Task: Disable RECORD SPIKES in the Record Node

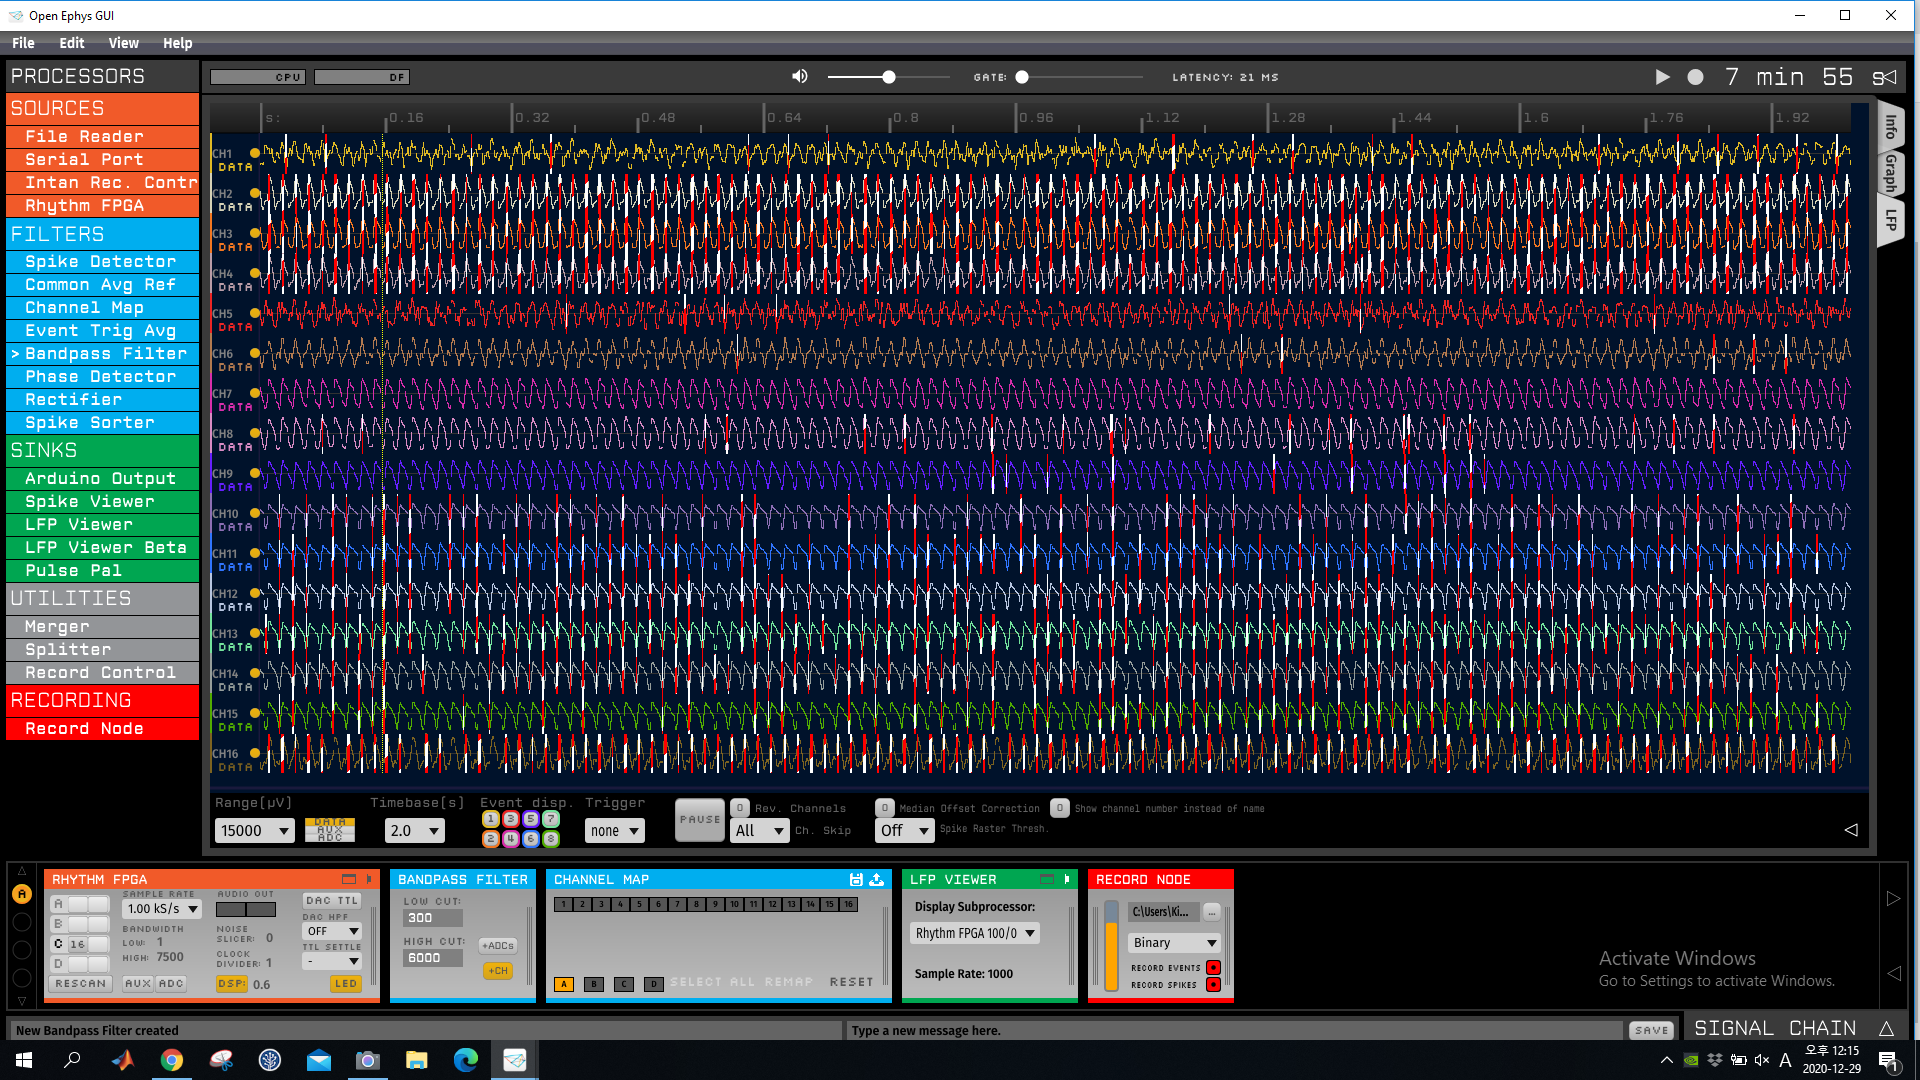Action: [1213, 984]
